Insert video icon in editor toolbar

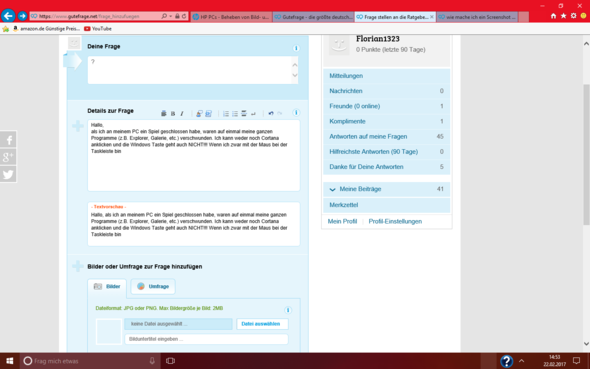click(x=208, y=114)
